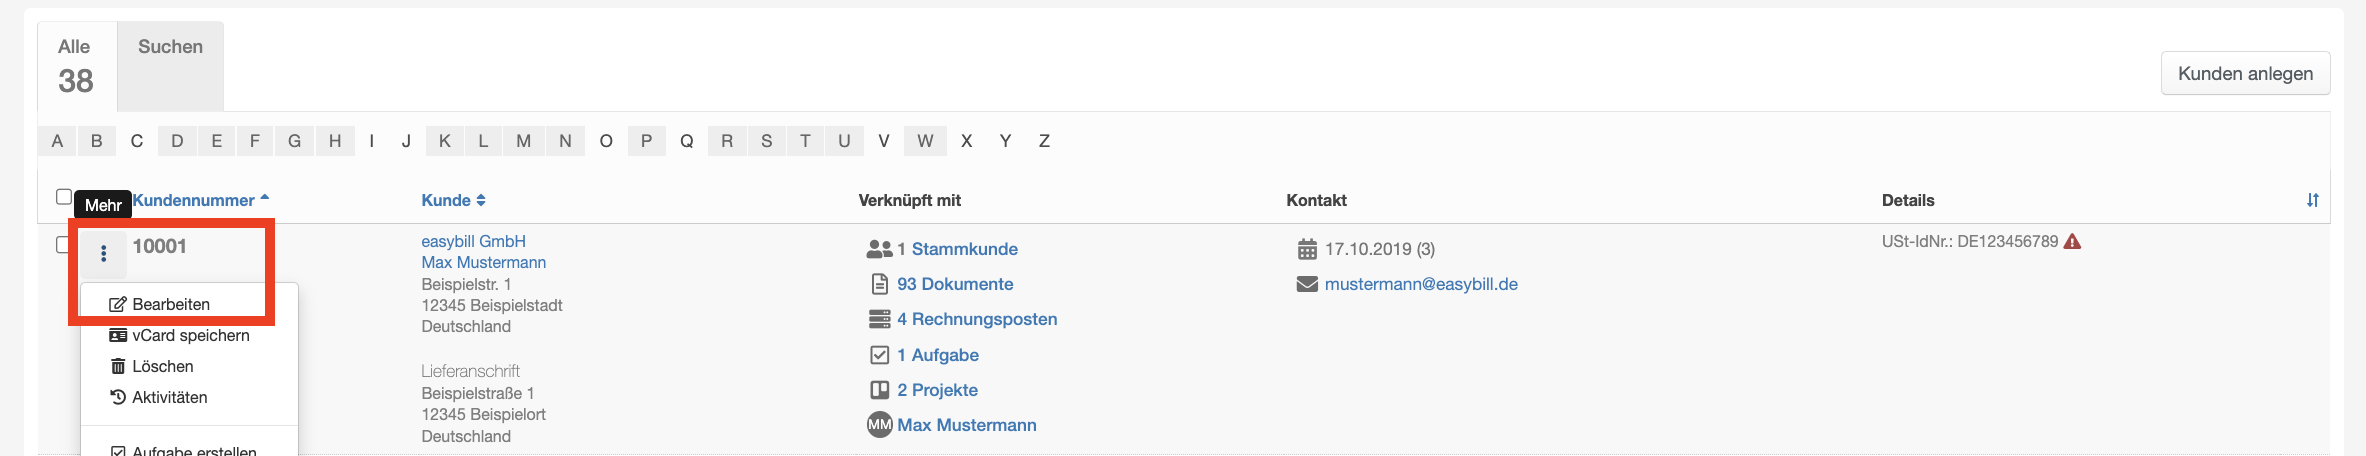Click the envelope icon beside mustermann@easybill.de
Image resolution: width=2366 pixels, height=456 pixels.
coord(1306,284)
